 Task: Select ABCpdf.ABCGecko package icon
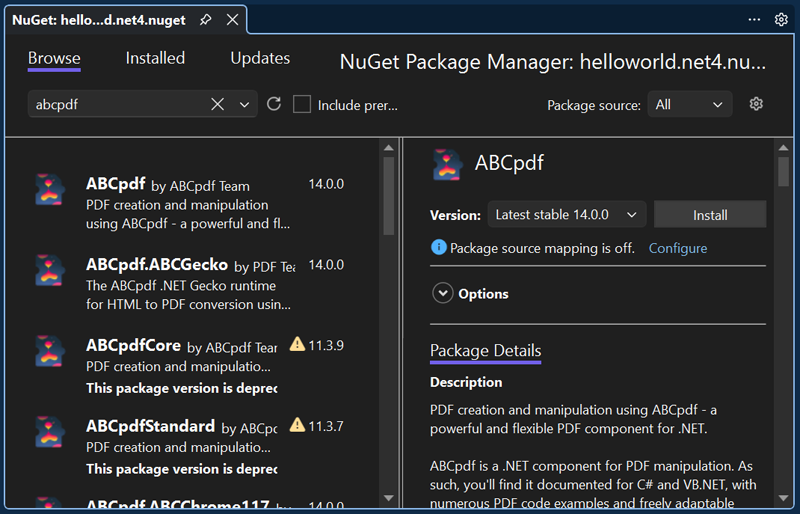pyautogui.click(x=49, y=271)
